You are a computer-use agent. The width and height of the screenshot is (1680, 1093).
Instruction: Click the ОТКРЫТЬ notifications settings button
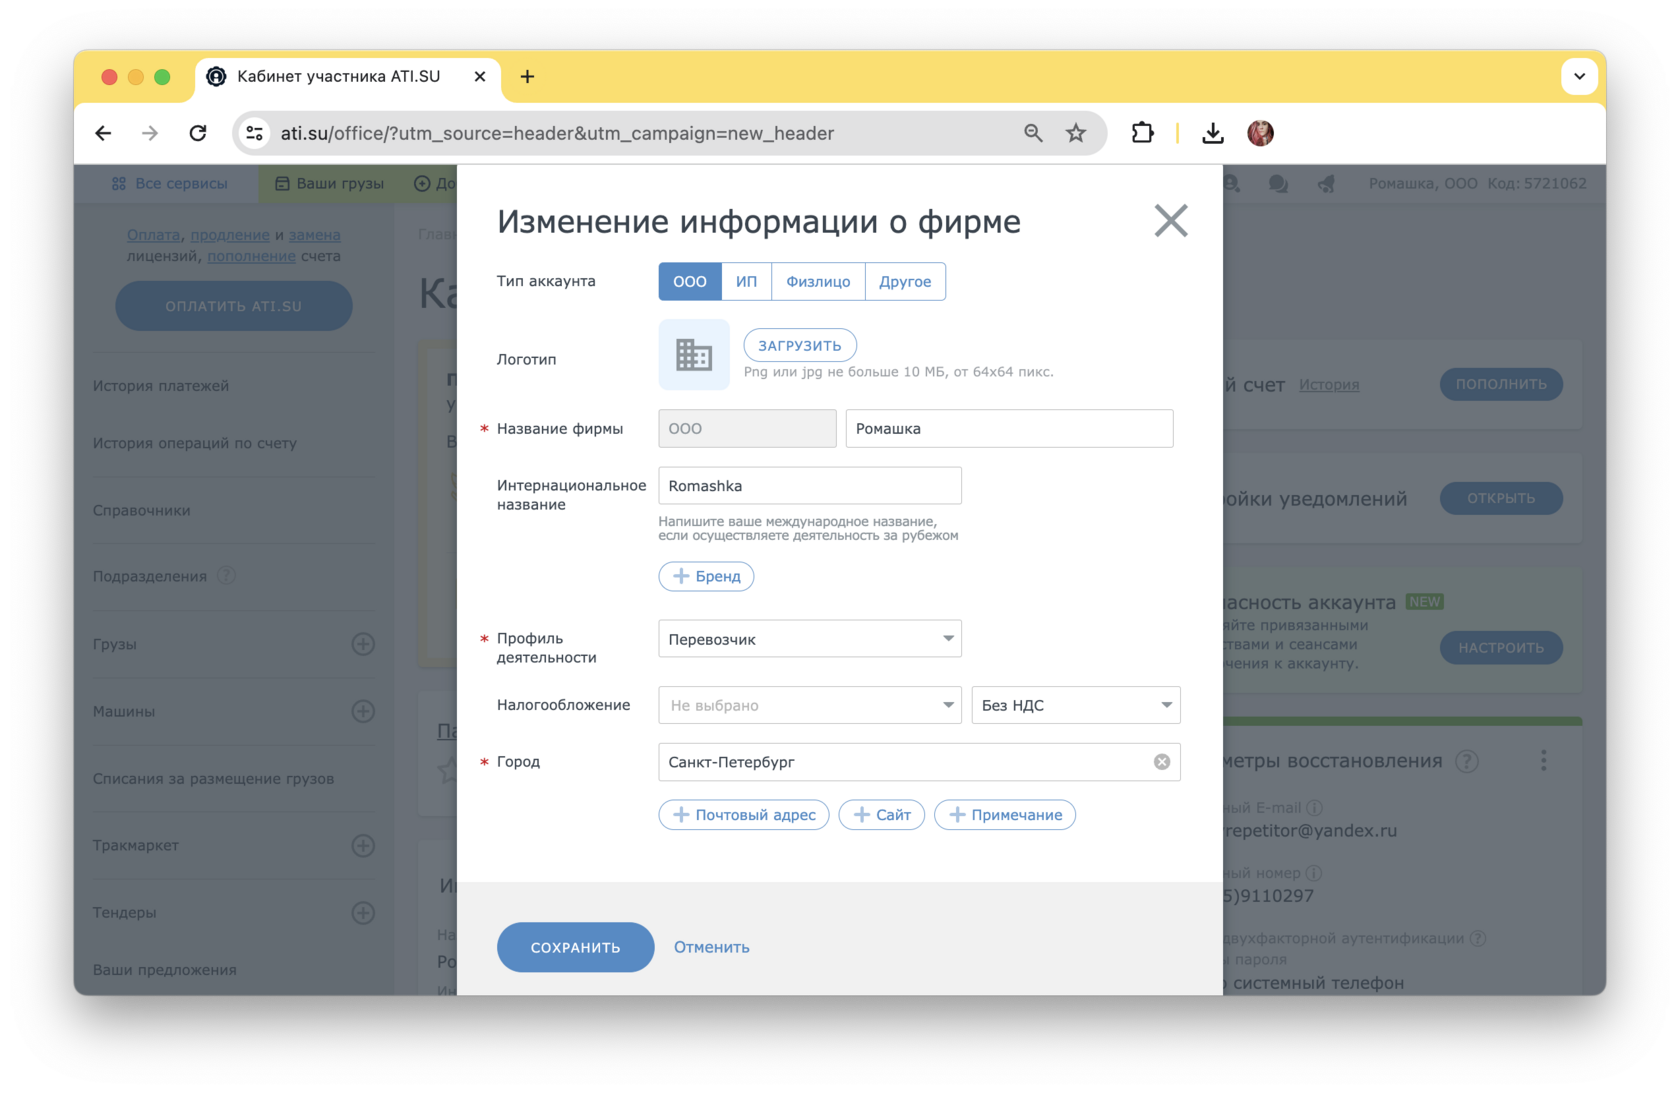[x=1501, y=498]
